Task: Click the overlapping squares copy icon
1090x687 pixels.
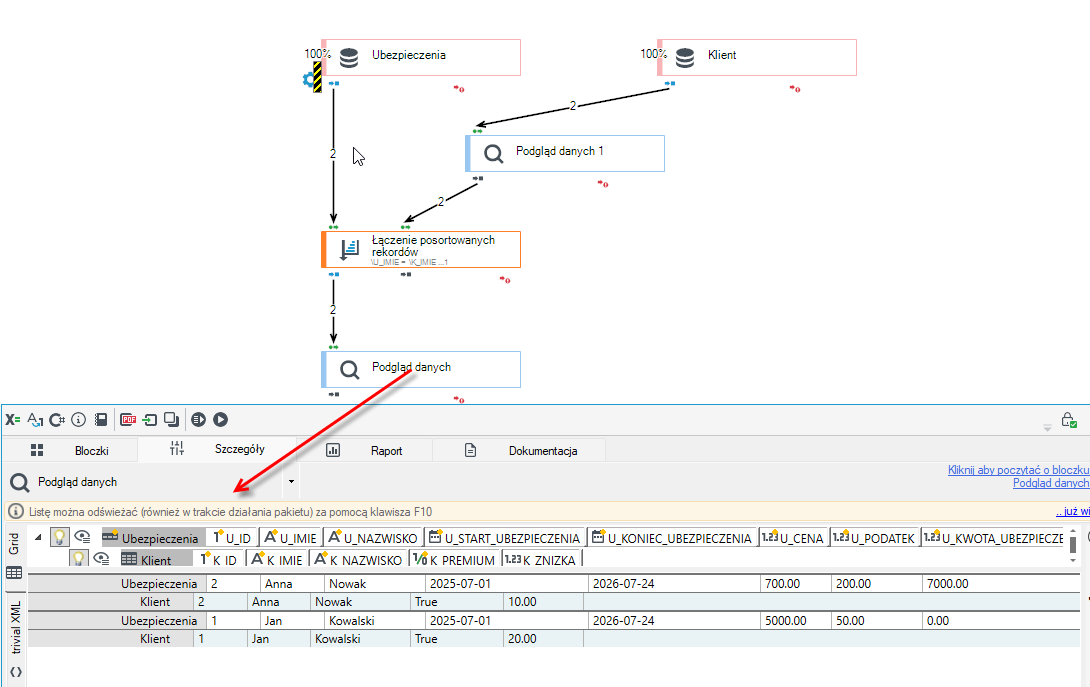Action: pos(171,419)
